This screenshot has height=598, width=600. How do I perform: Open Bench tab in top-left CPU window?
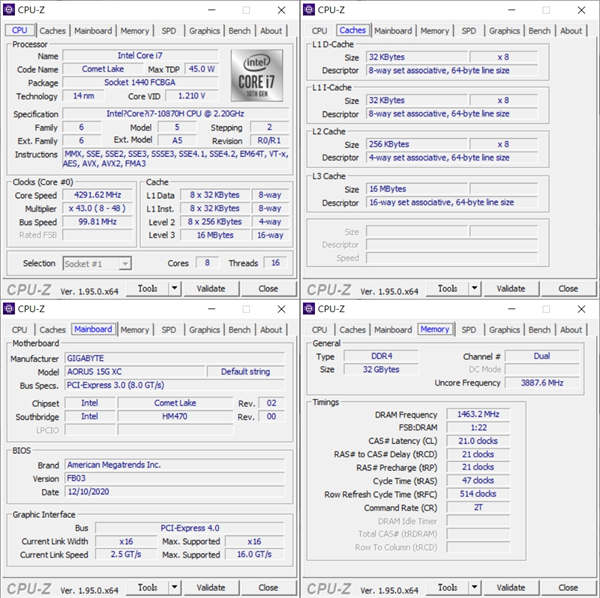(x=240, y=31)
